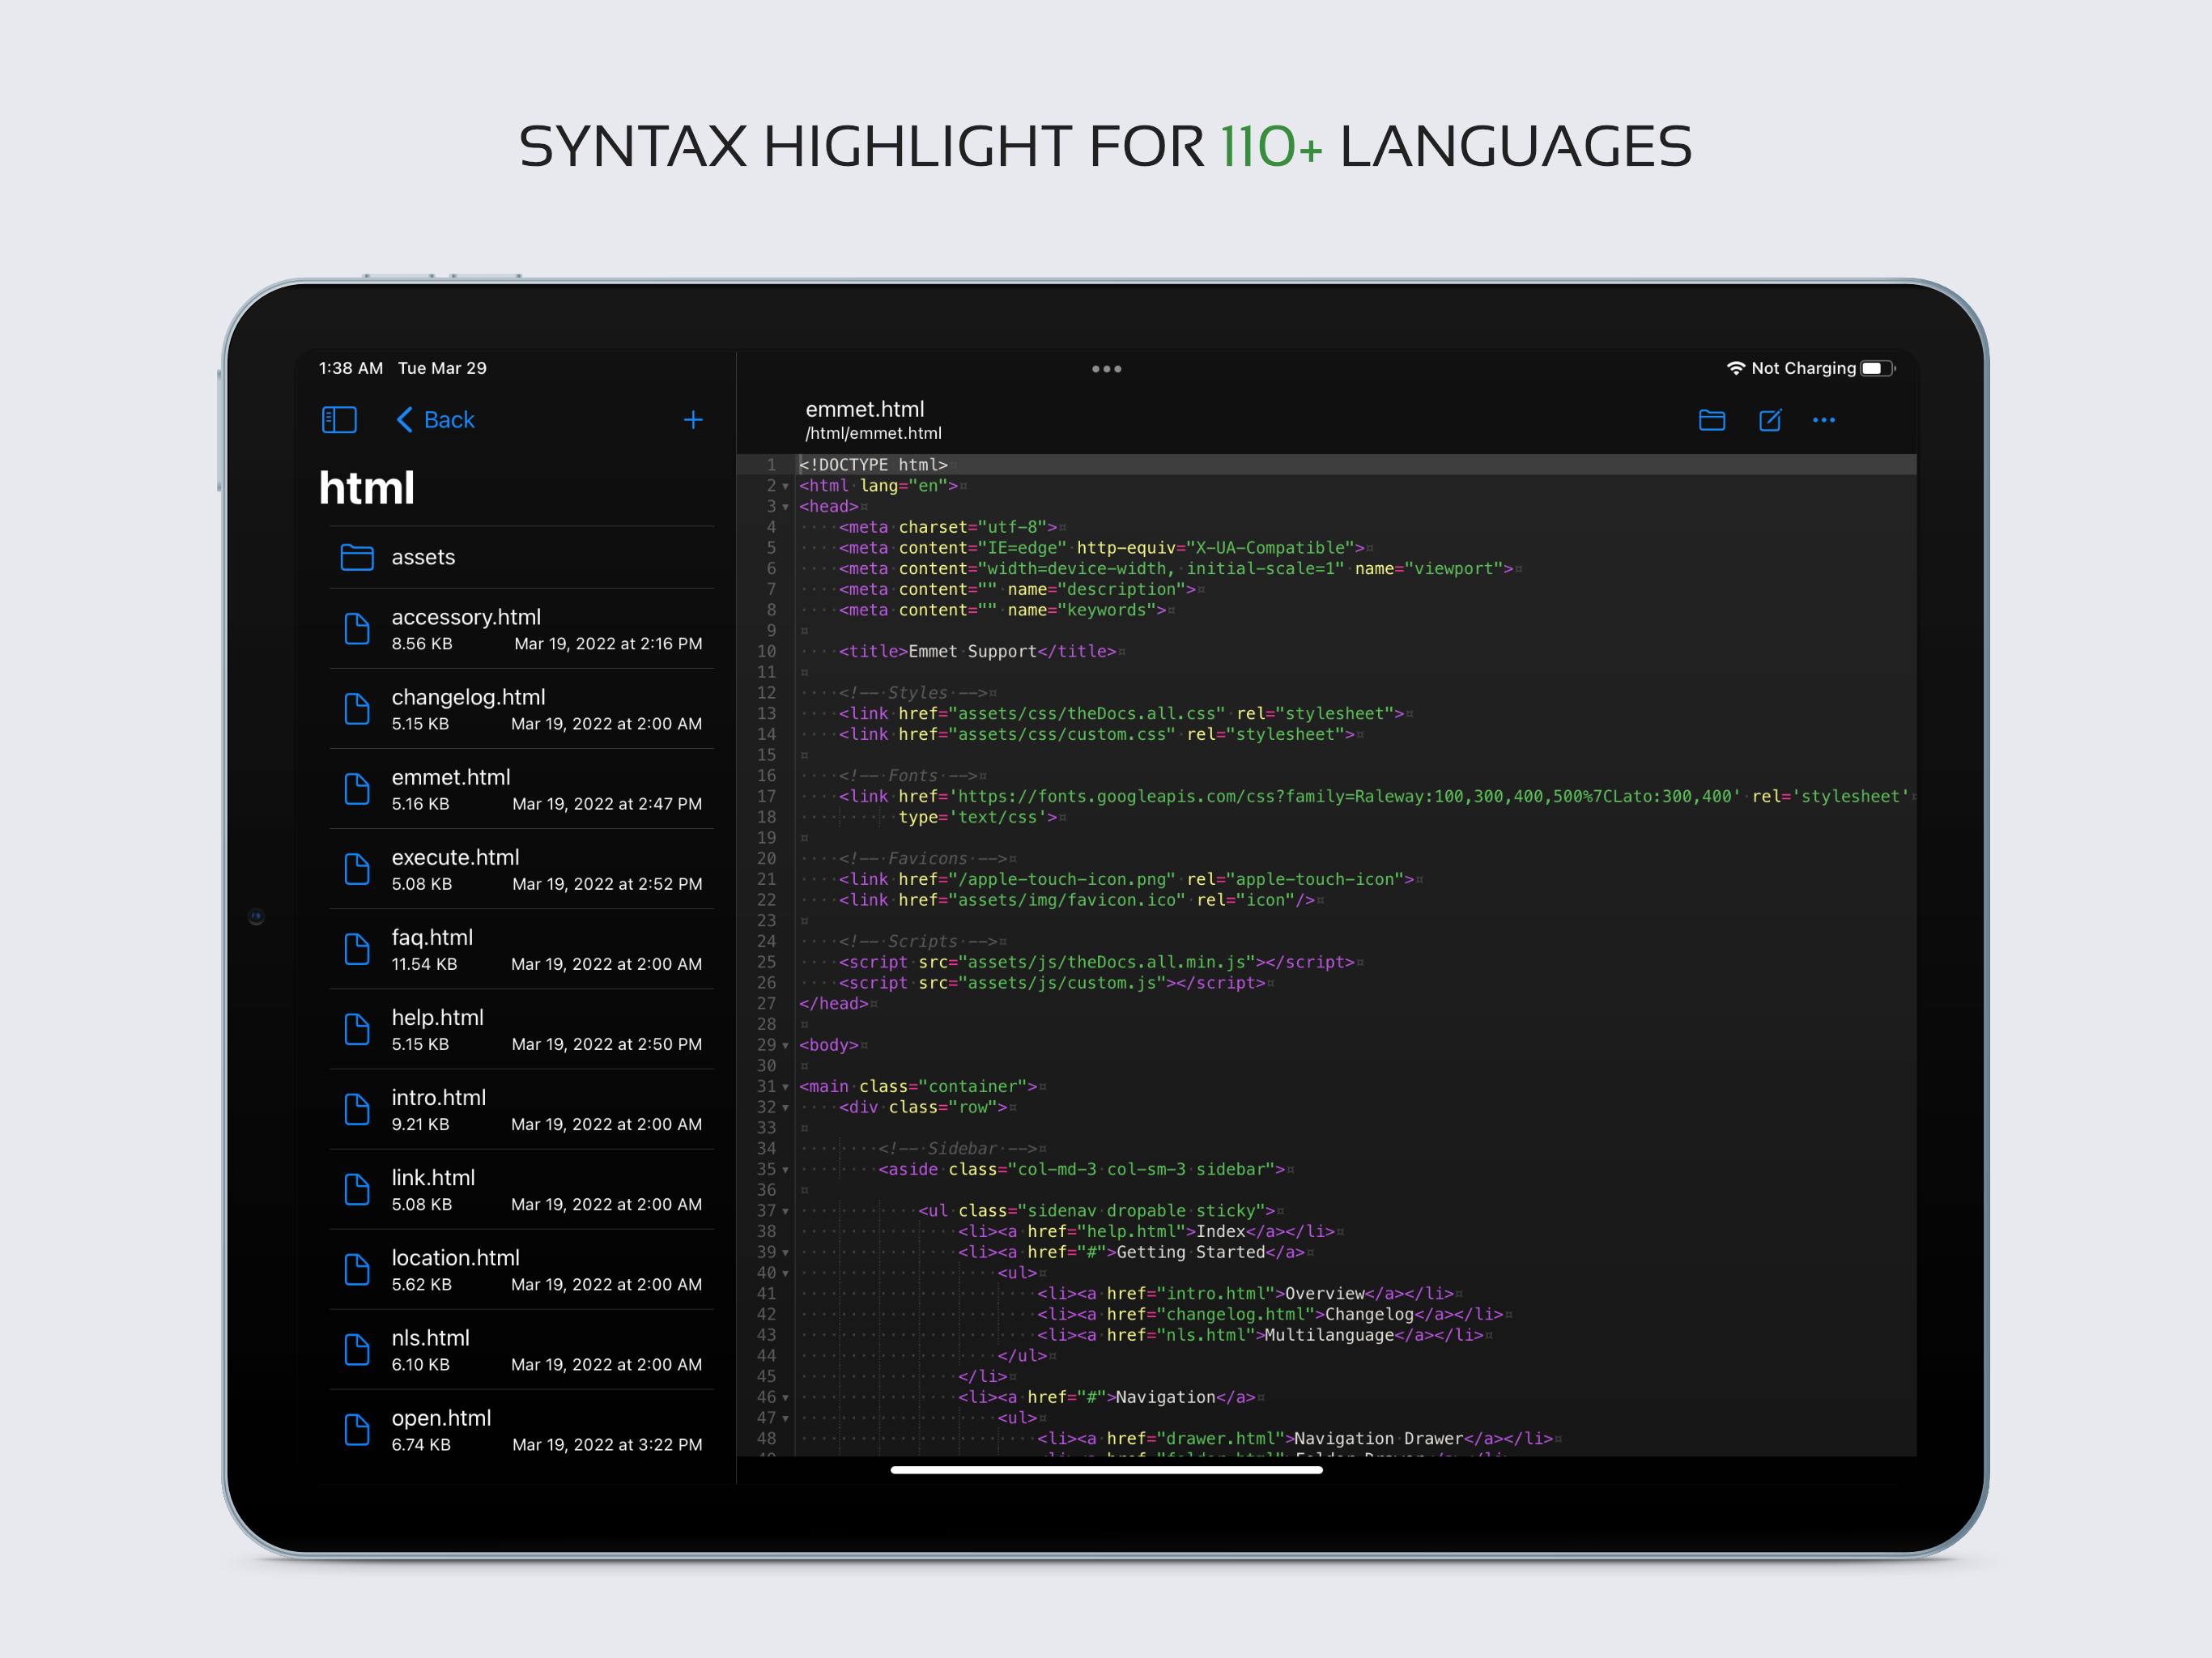2212x1658 pixels.
Task: Fold the aside sidebar block on line 35
Action: pos(785,1170)
